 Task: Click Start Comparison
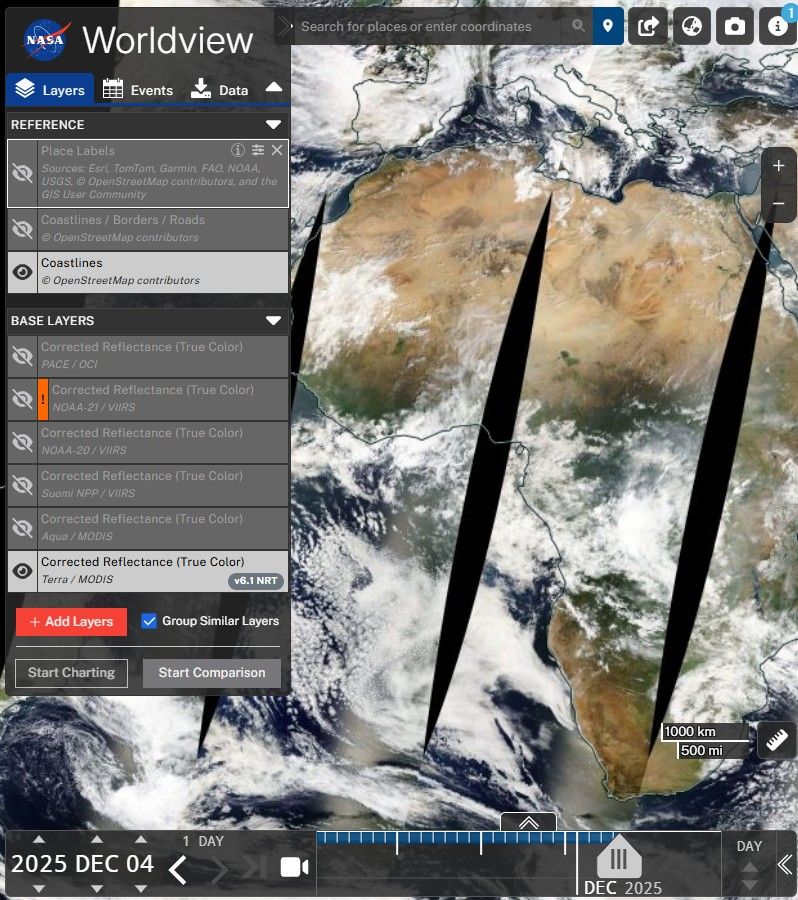tap(212, 673)
